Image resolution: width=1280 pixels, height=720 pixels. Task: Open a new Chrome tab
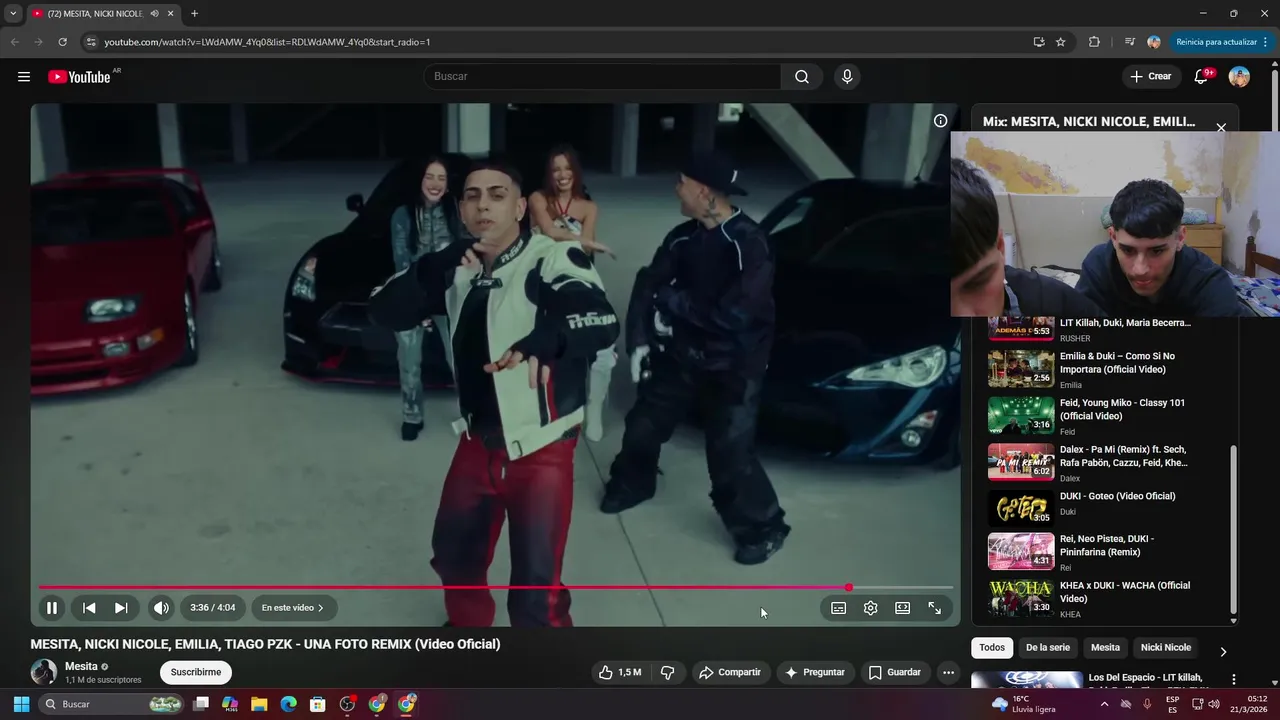(194, 14)
